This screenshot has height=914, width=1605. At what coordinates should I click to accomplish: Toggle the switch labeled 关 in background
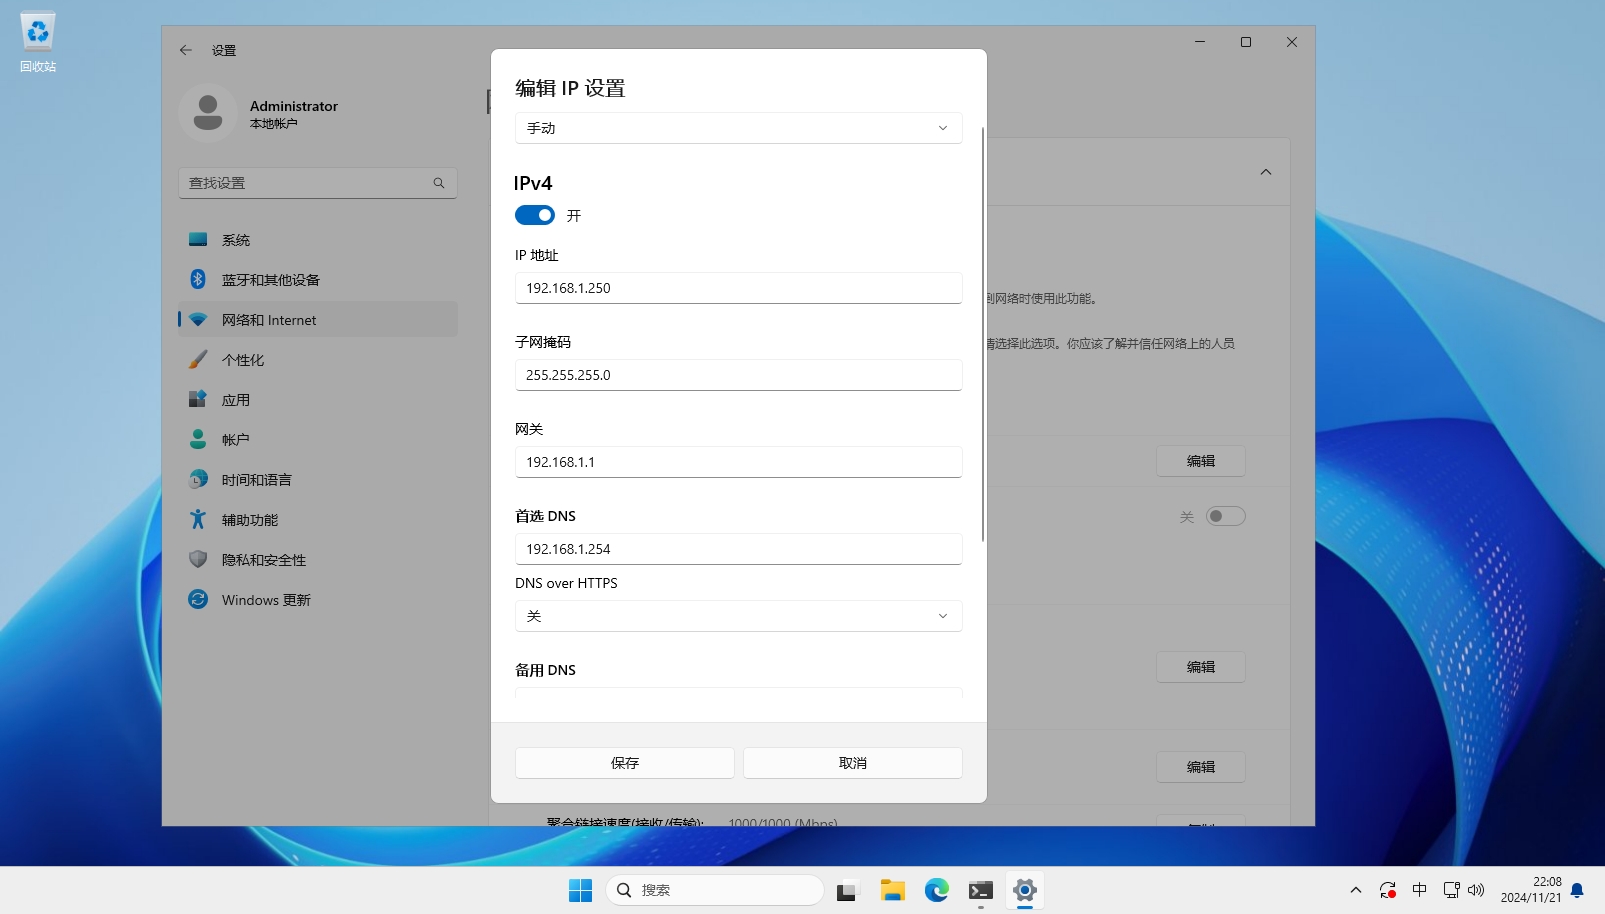tap(1225, 516)
